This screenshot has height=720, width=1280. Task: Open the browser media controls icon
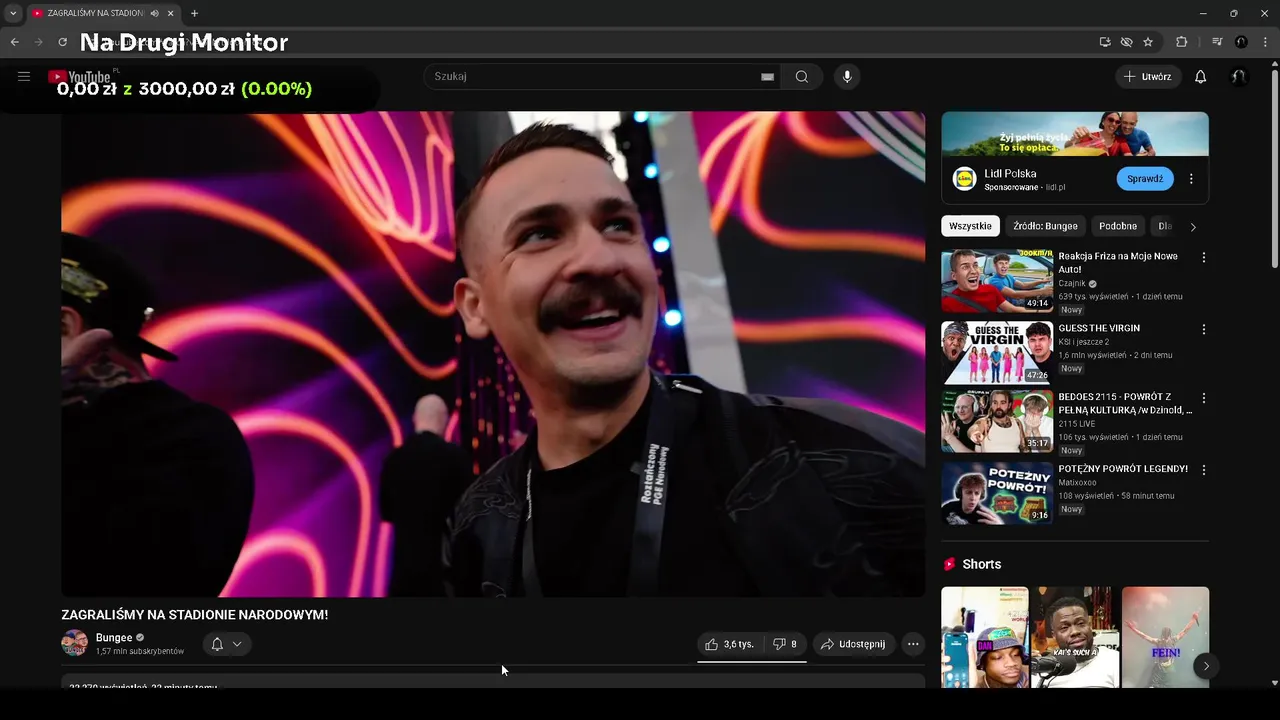1217,42
